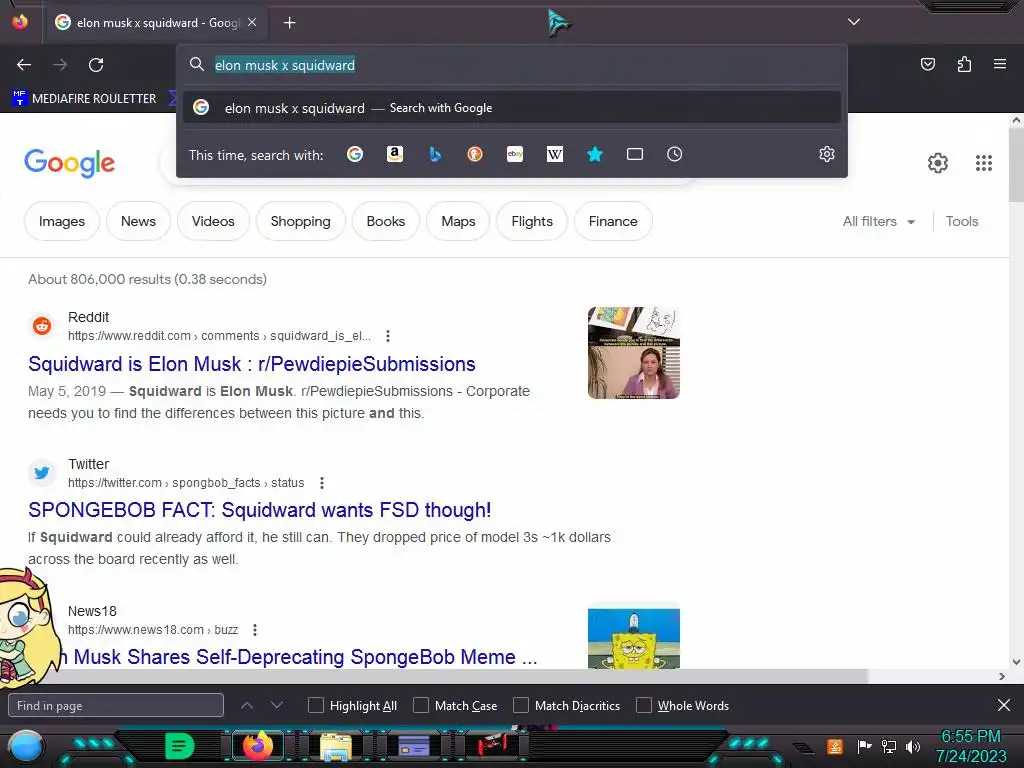
Task: Click the SpongeBob thumbnail on News18 result
Action: click(633, 638)
